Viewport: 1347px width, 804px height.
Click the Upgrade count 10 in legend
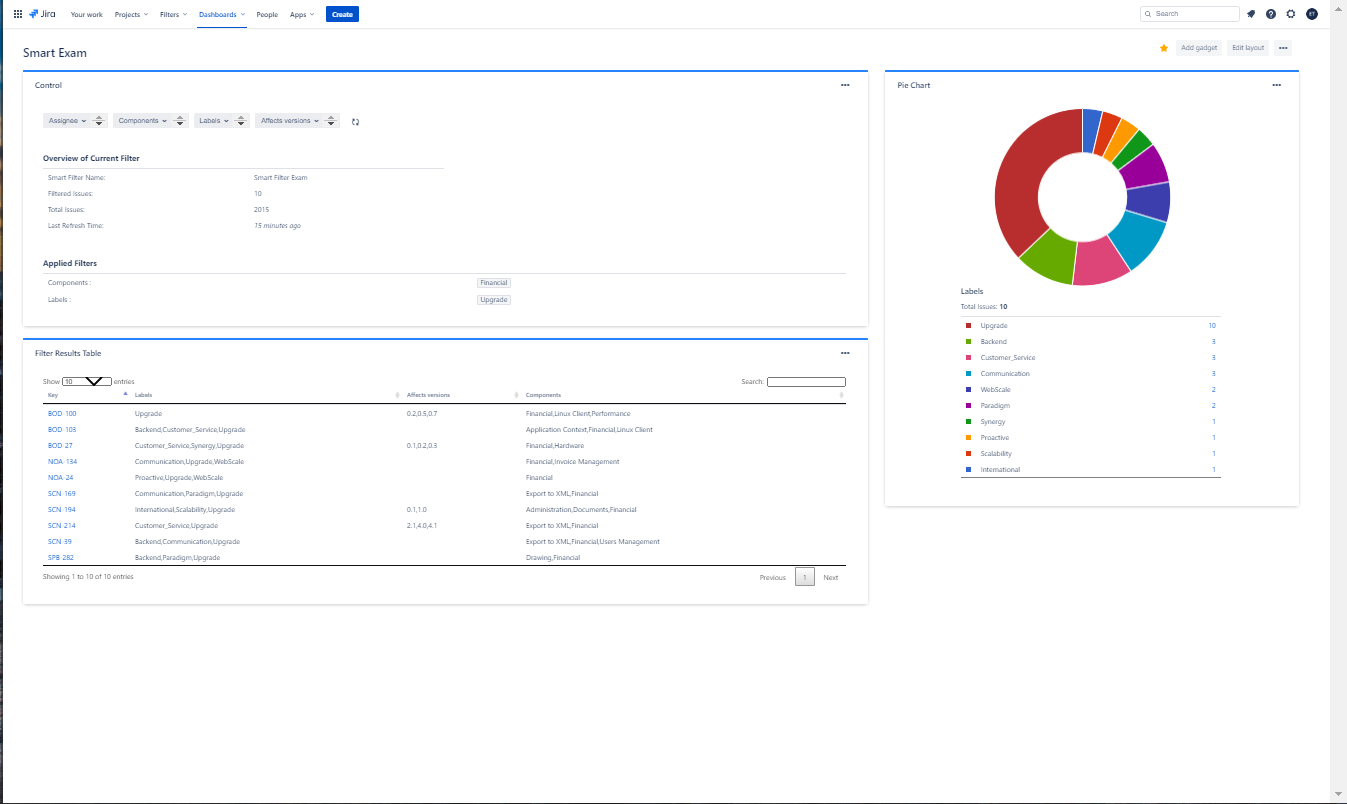[1212, 326]
